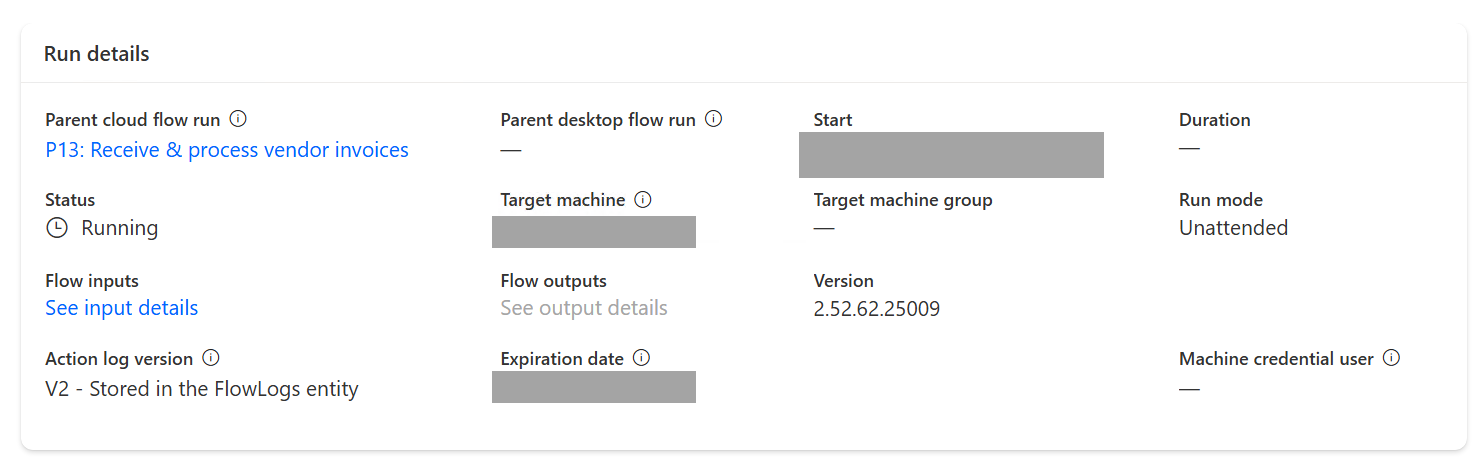The width and height of the screenshot is (1481, 472).
Task: Click the Start field label
Action: [x=833, y=120]
